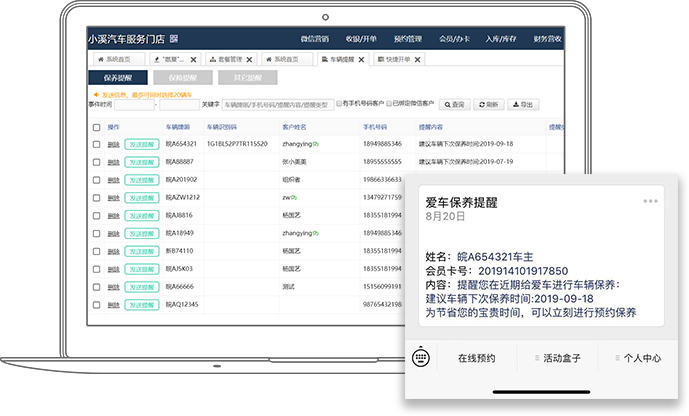Open the three-dot menu on message card

click(650, 201)
